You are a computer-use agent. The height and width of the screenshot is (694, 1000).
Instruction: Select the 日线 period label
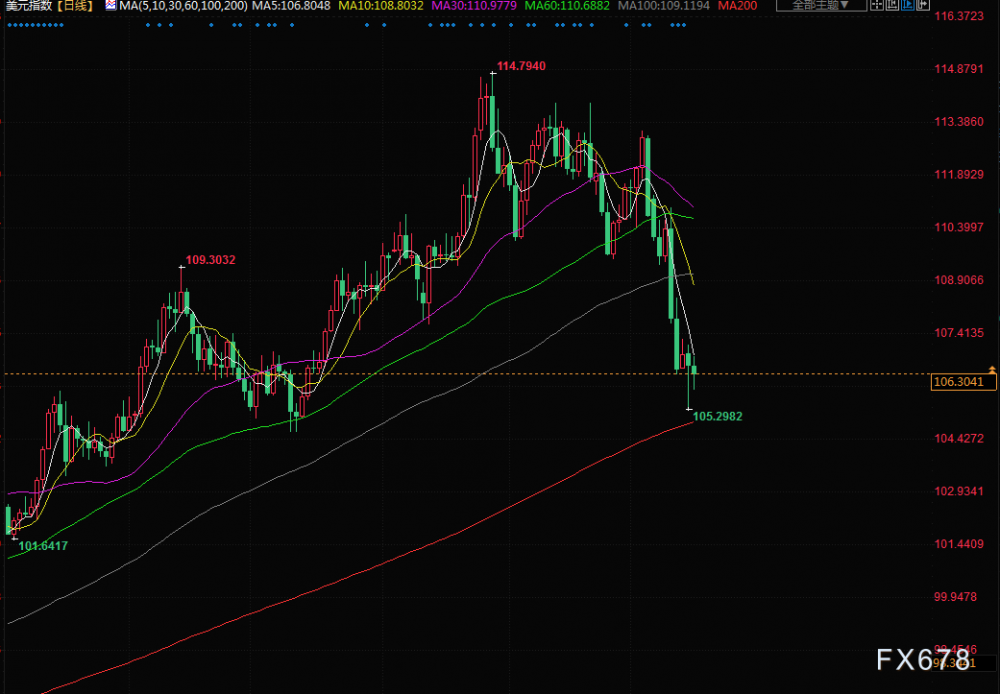click(76, 6)
